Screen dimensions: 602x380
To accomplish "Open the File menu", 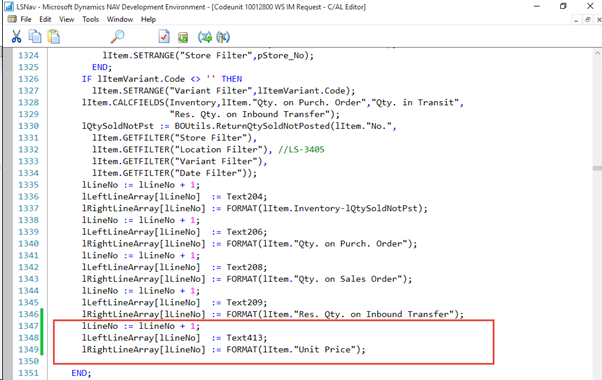I will coord(26,19).
